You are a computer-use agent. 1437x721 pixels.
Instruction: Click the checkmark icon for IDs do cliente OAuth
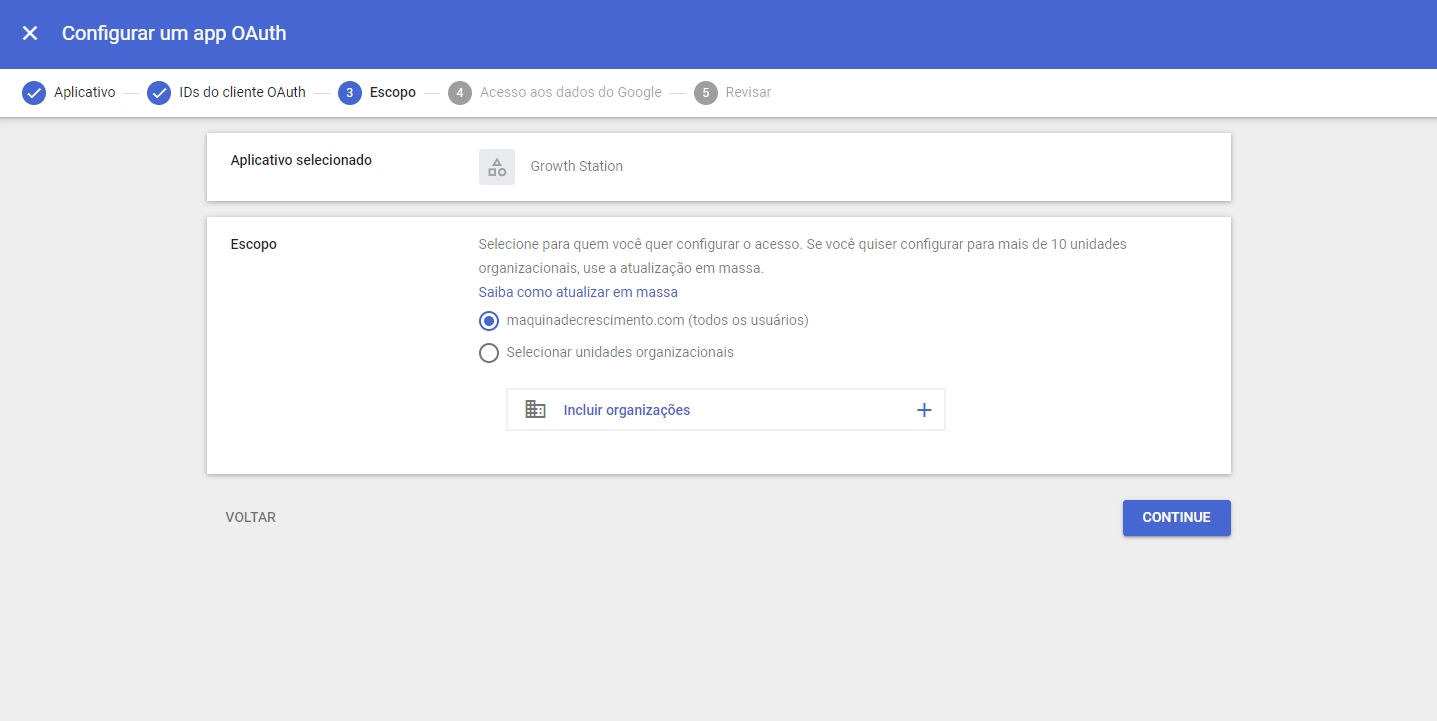pos(159,93)
